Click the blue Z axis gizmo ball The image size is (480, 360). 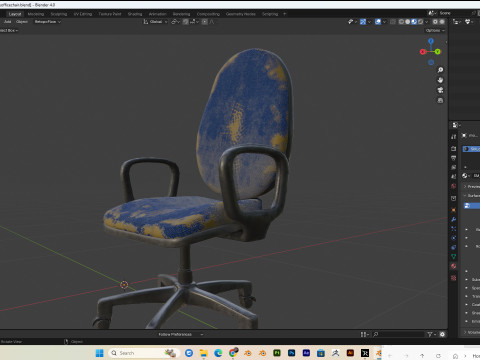pos(431,41)
